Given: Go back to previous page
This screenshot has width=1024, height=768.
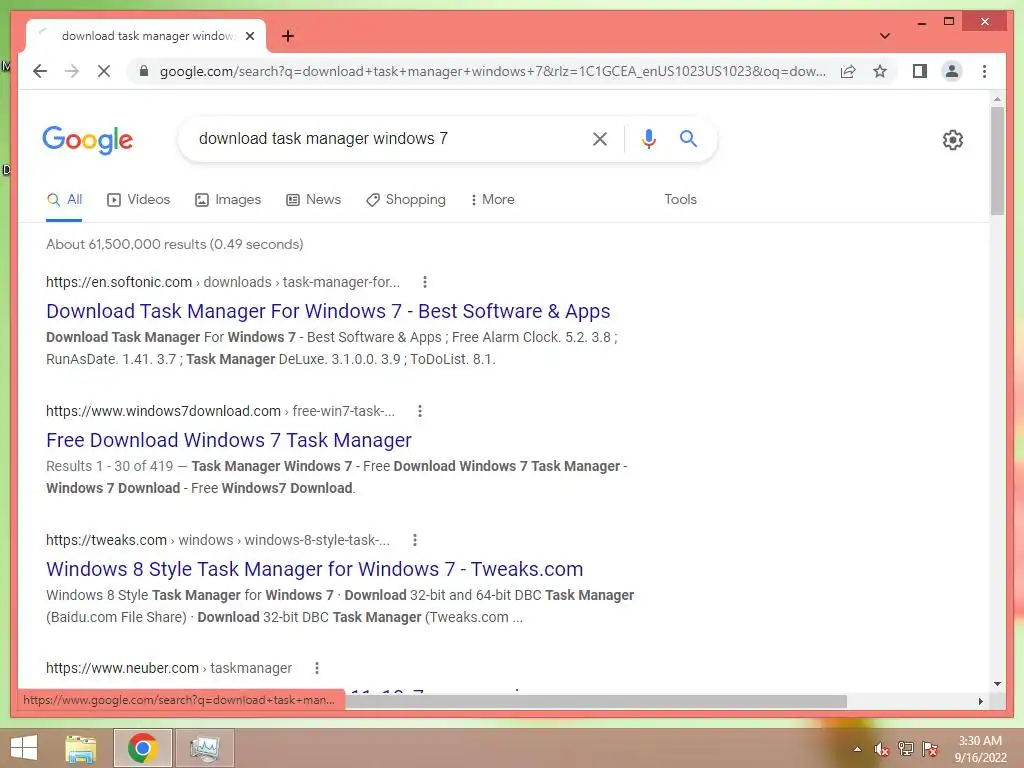Looking at the screenshot, I should pyautogui.click(x=40, y=71).
